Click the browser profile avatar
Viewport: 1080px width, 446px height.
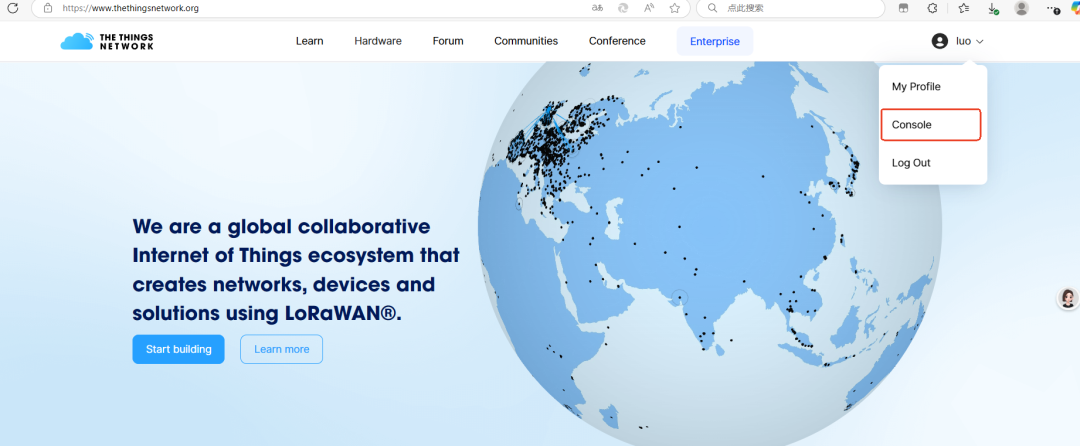[1021, 8]
